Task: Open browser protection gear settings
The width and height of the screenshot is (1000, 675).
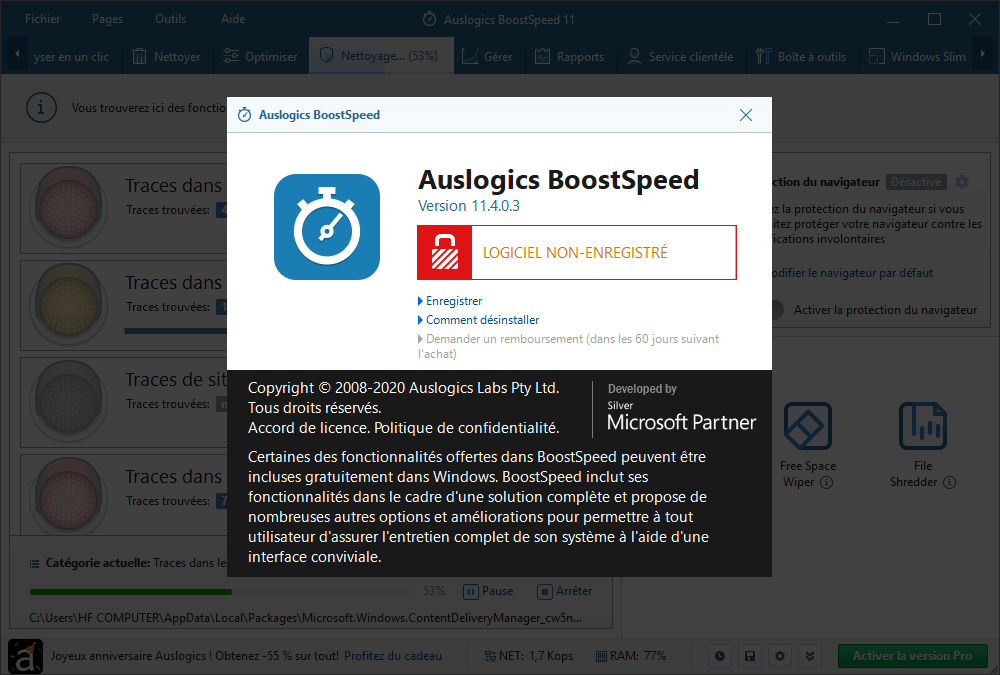Action: coord(962,182)
